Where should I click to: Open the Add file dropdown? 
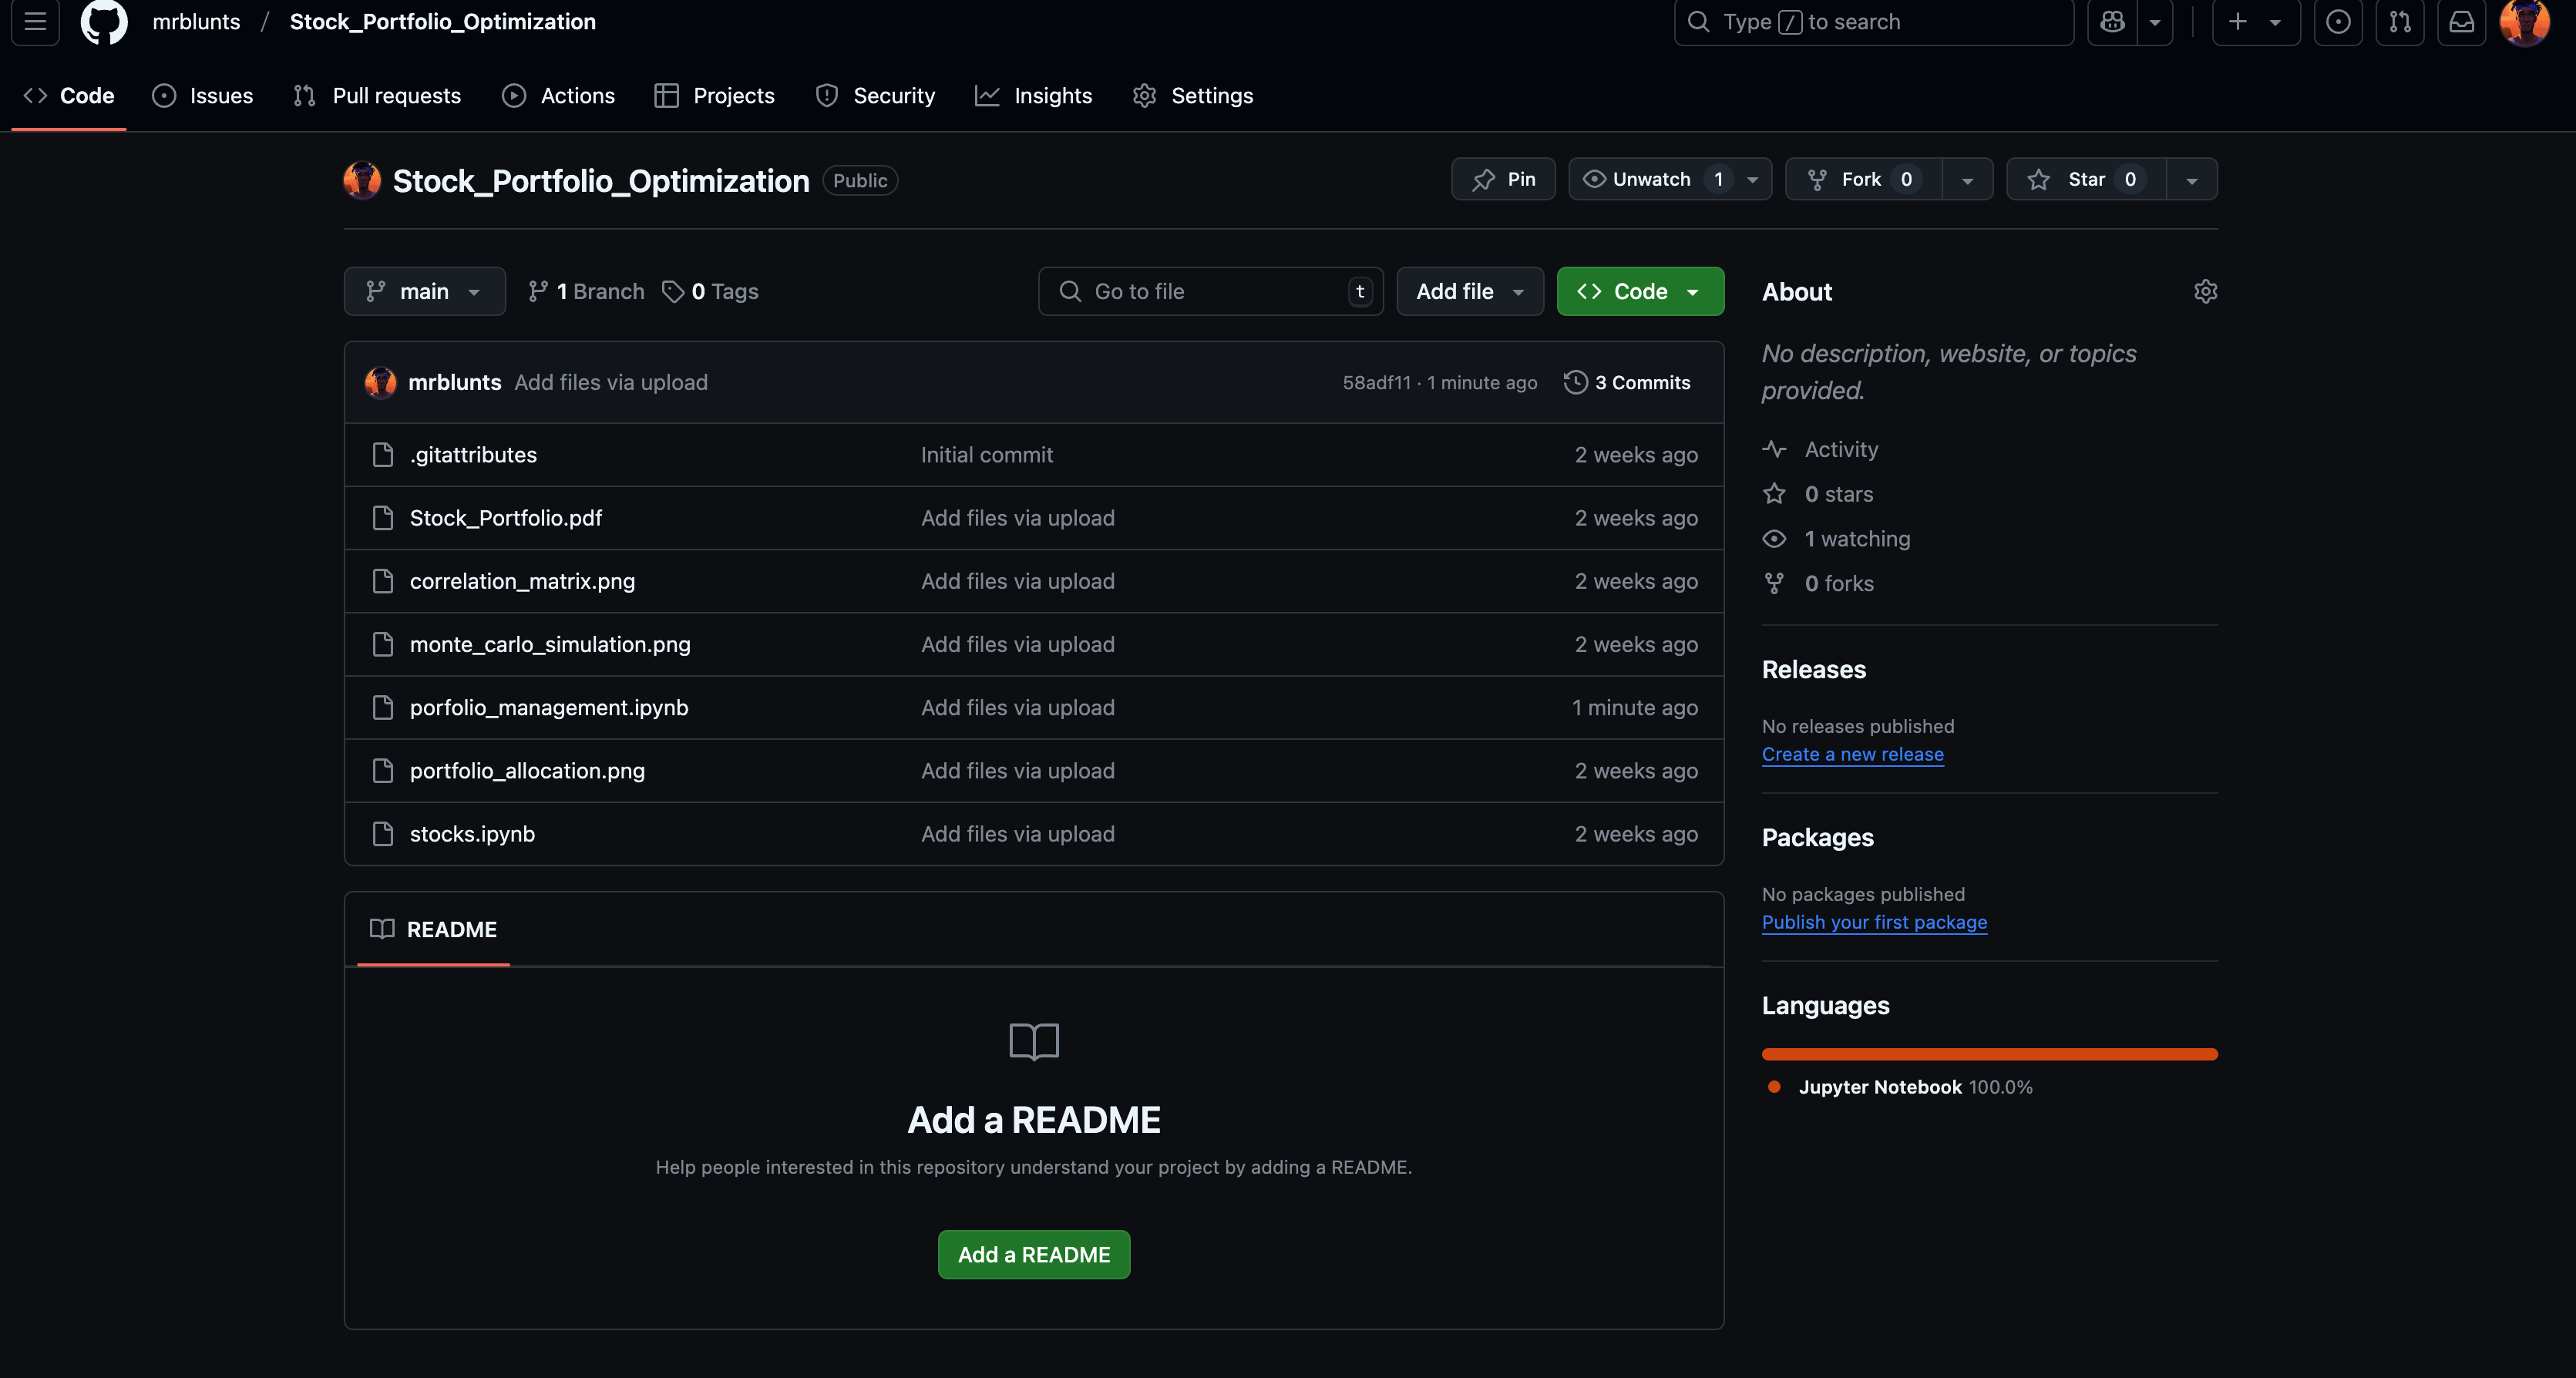pos(1469,291)
